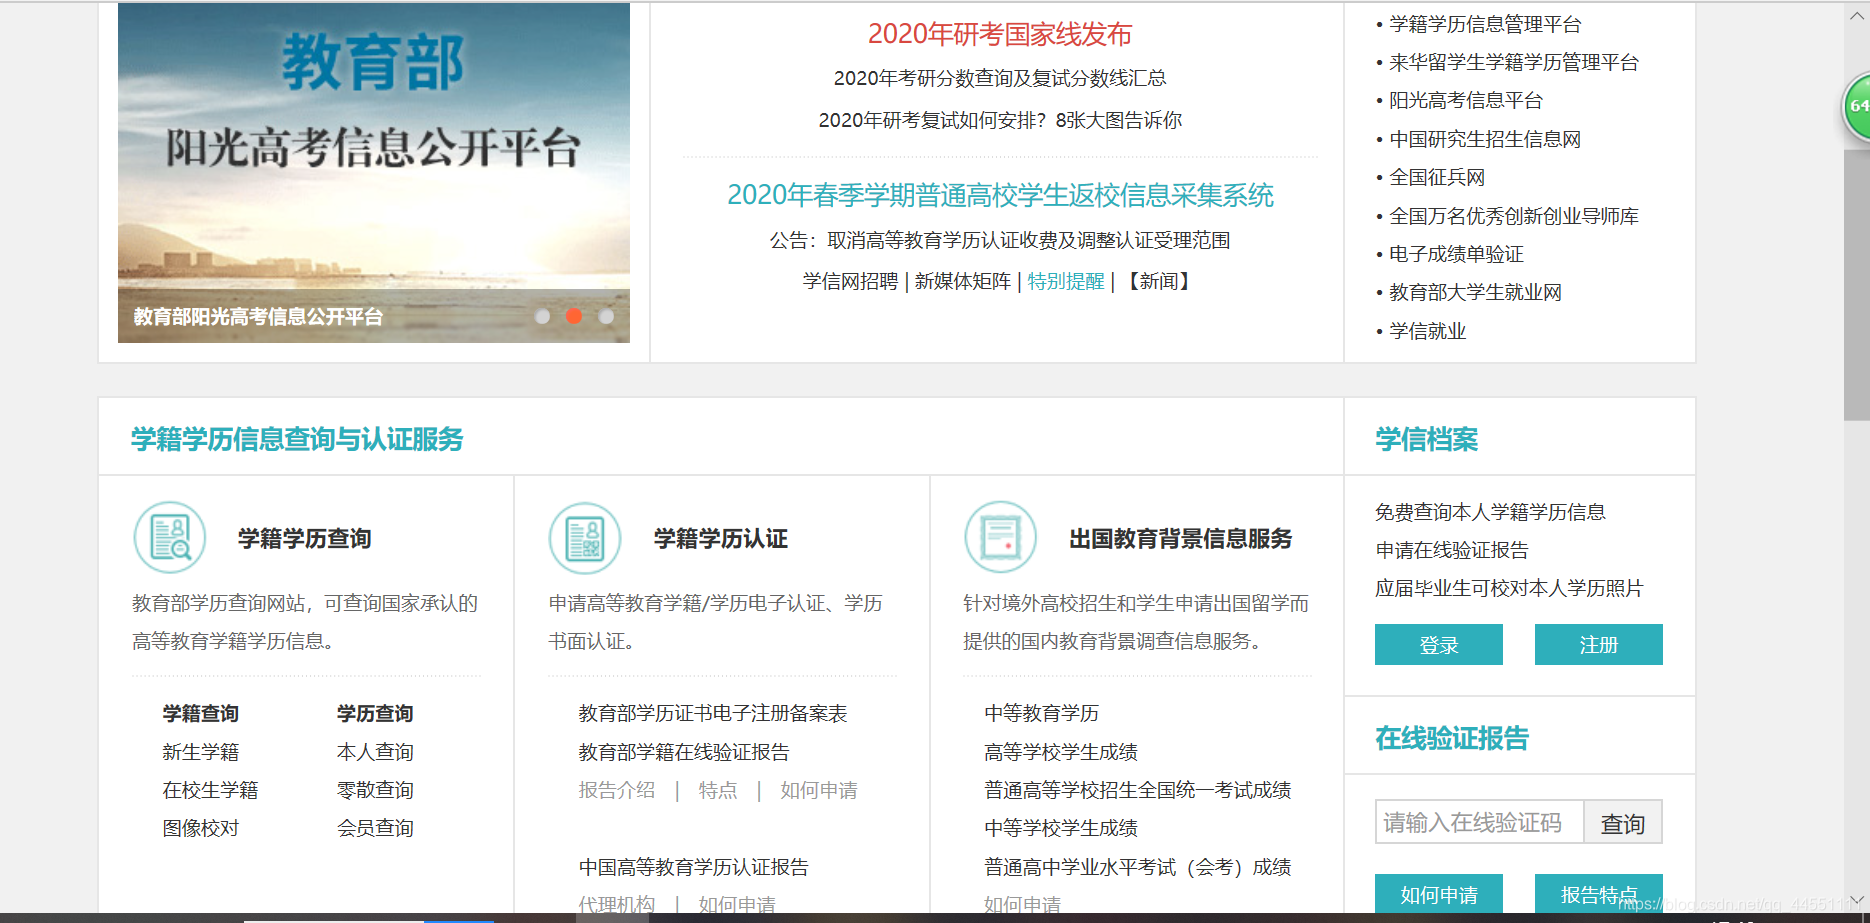The image size is (1870, 923).
Task: Click 学信网招聘 link
Action: pos(850,281)
